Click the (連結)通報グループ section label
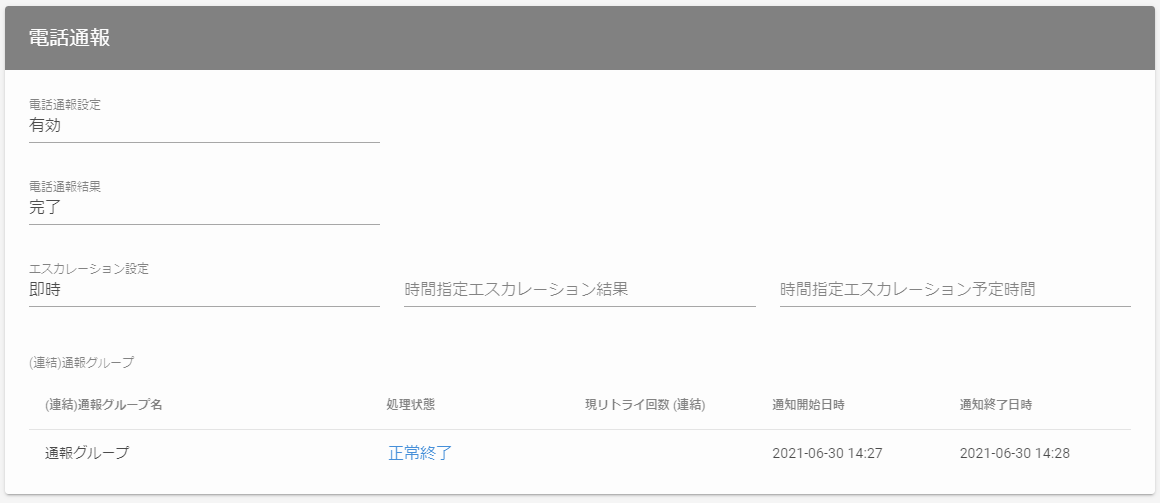The width and height of the screenshot is (1160, 503). pos(82,362)
